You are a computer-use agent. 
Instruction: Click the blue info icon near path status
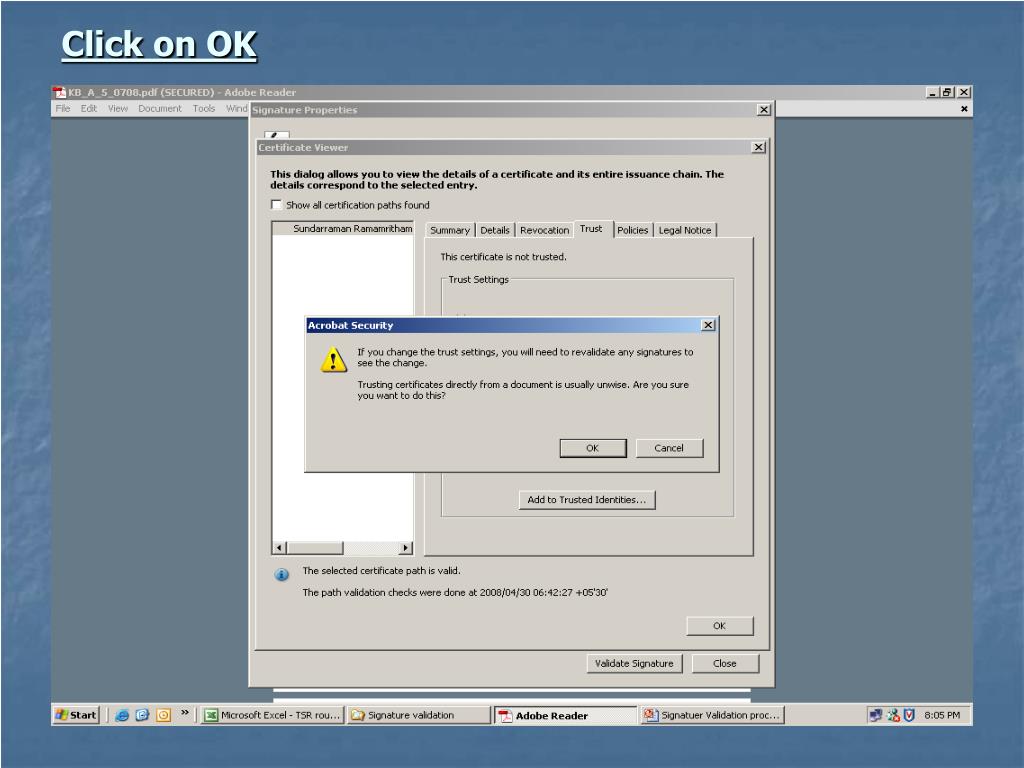pyautogui.click(x=281, y=575)
